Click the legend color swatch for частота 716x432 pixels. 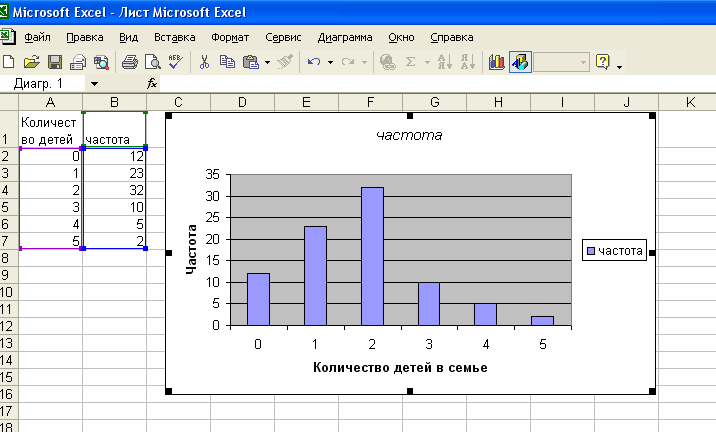pyautogui.click(x=593, y=251)
